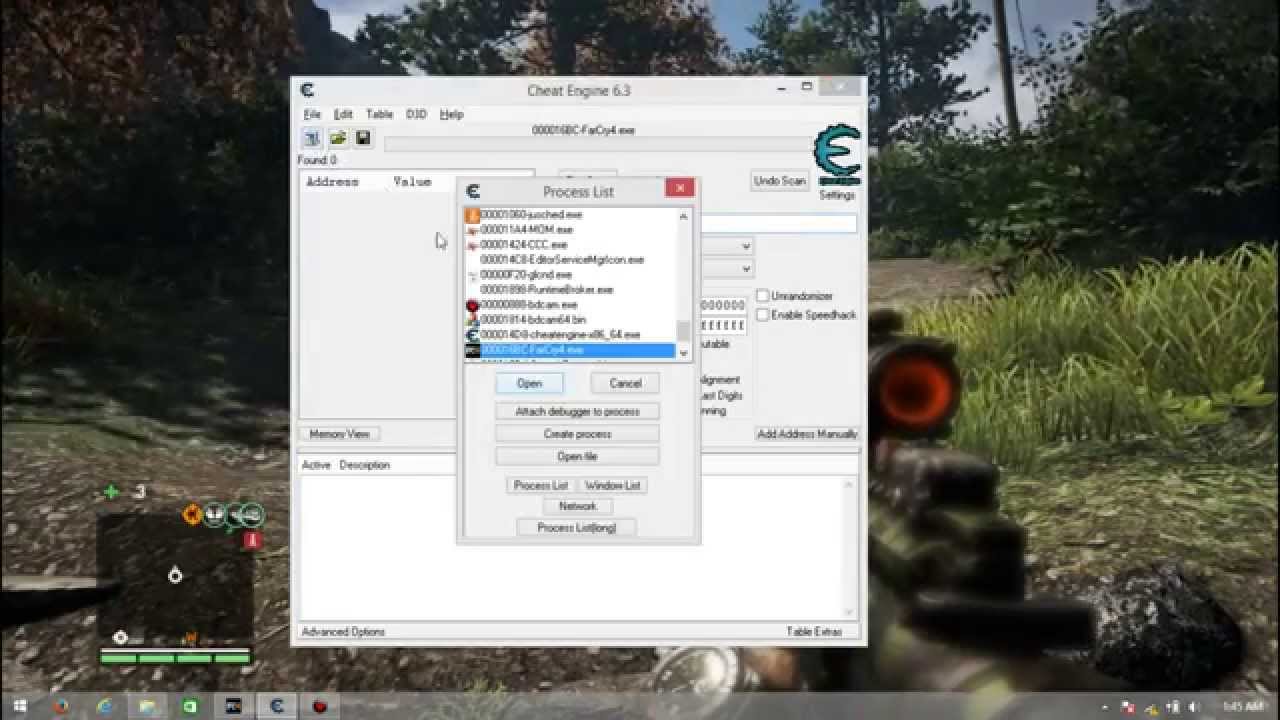Open Internet Explorer from the taskbar
The height and width of the screenshot is (720, 1280).
coord(105,706)
